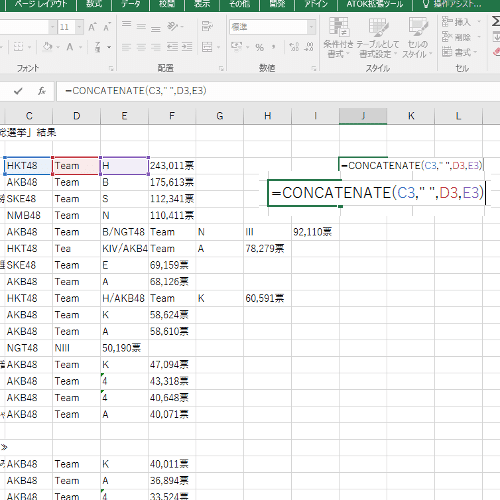This screenshot has height=500, width=500.
Task: Open 条件付き書式 conditional formatting
Action: pos(338,38)
